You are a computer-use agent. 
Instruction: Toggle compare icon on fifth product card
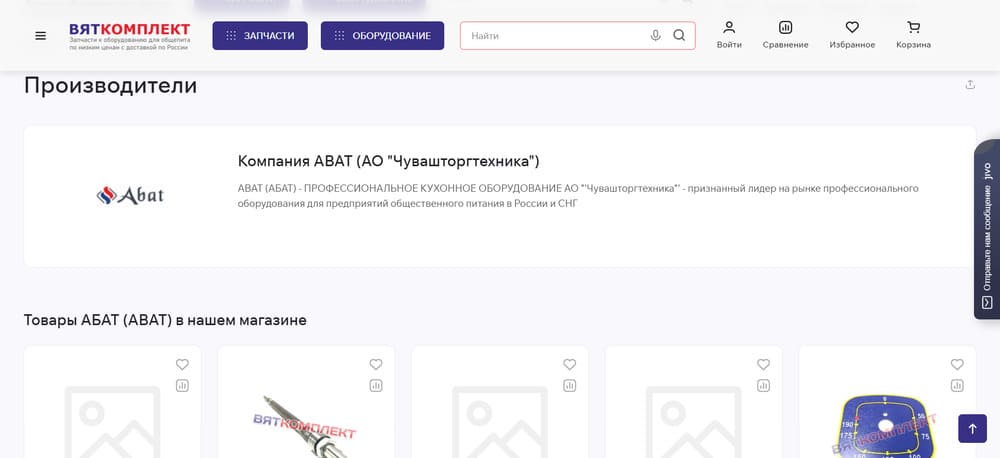pyautogui.click(x=957, y=385)
